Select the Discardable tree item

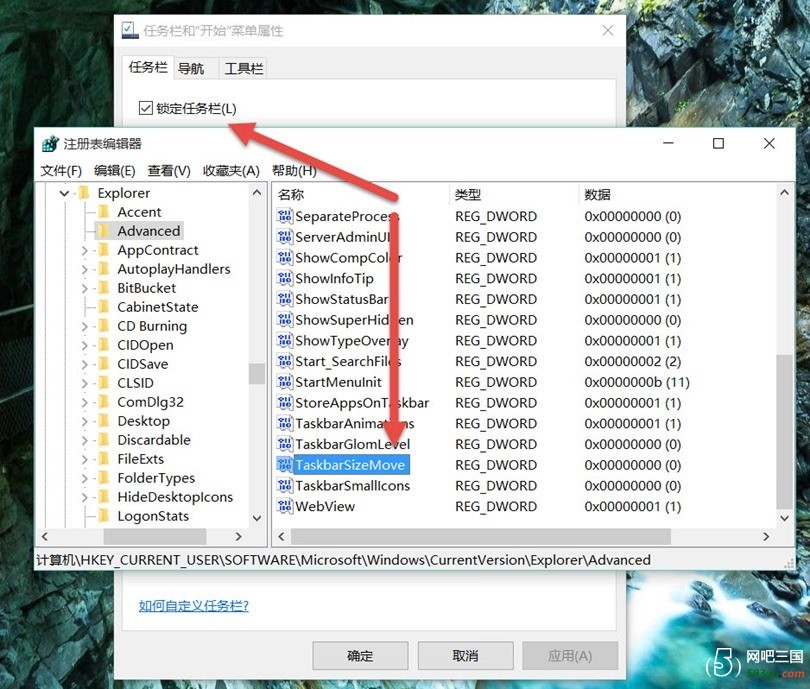click(x=154, y=440)
